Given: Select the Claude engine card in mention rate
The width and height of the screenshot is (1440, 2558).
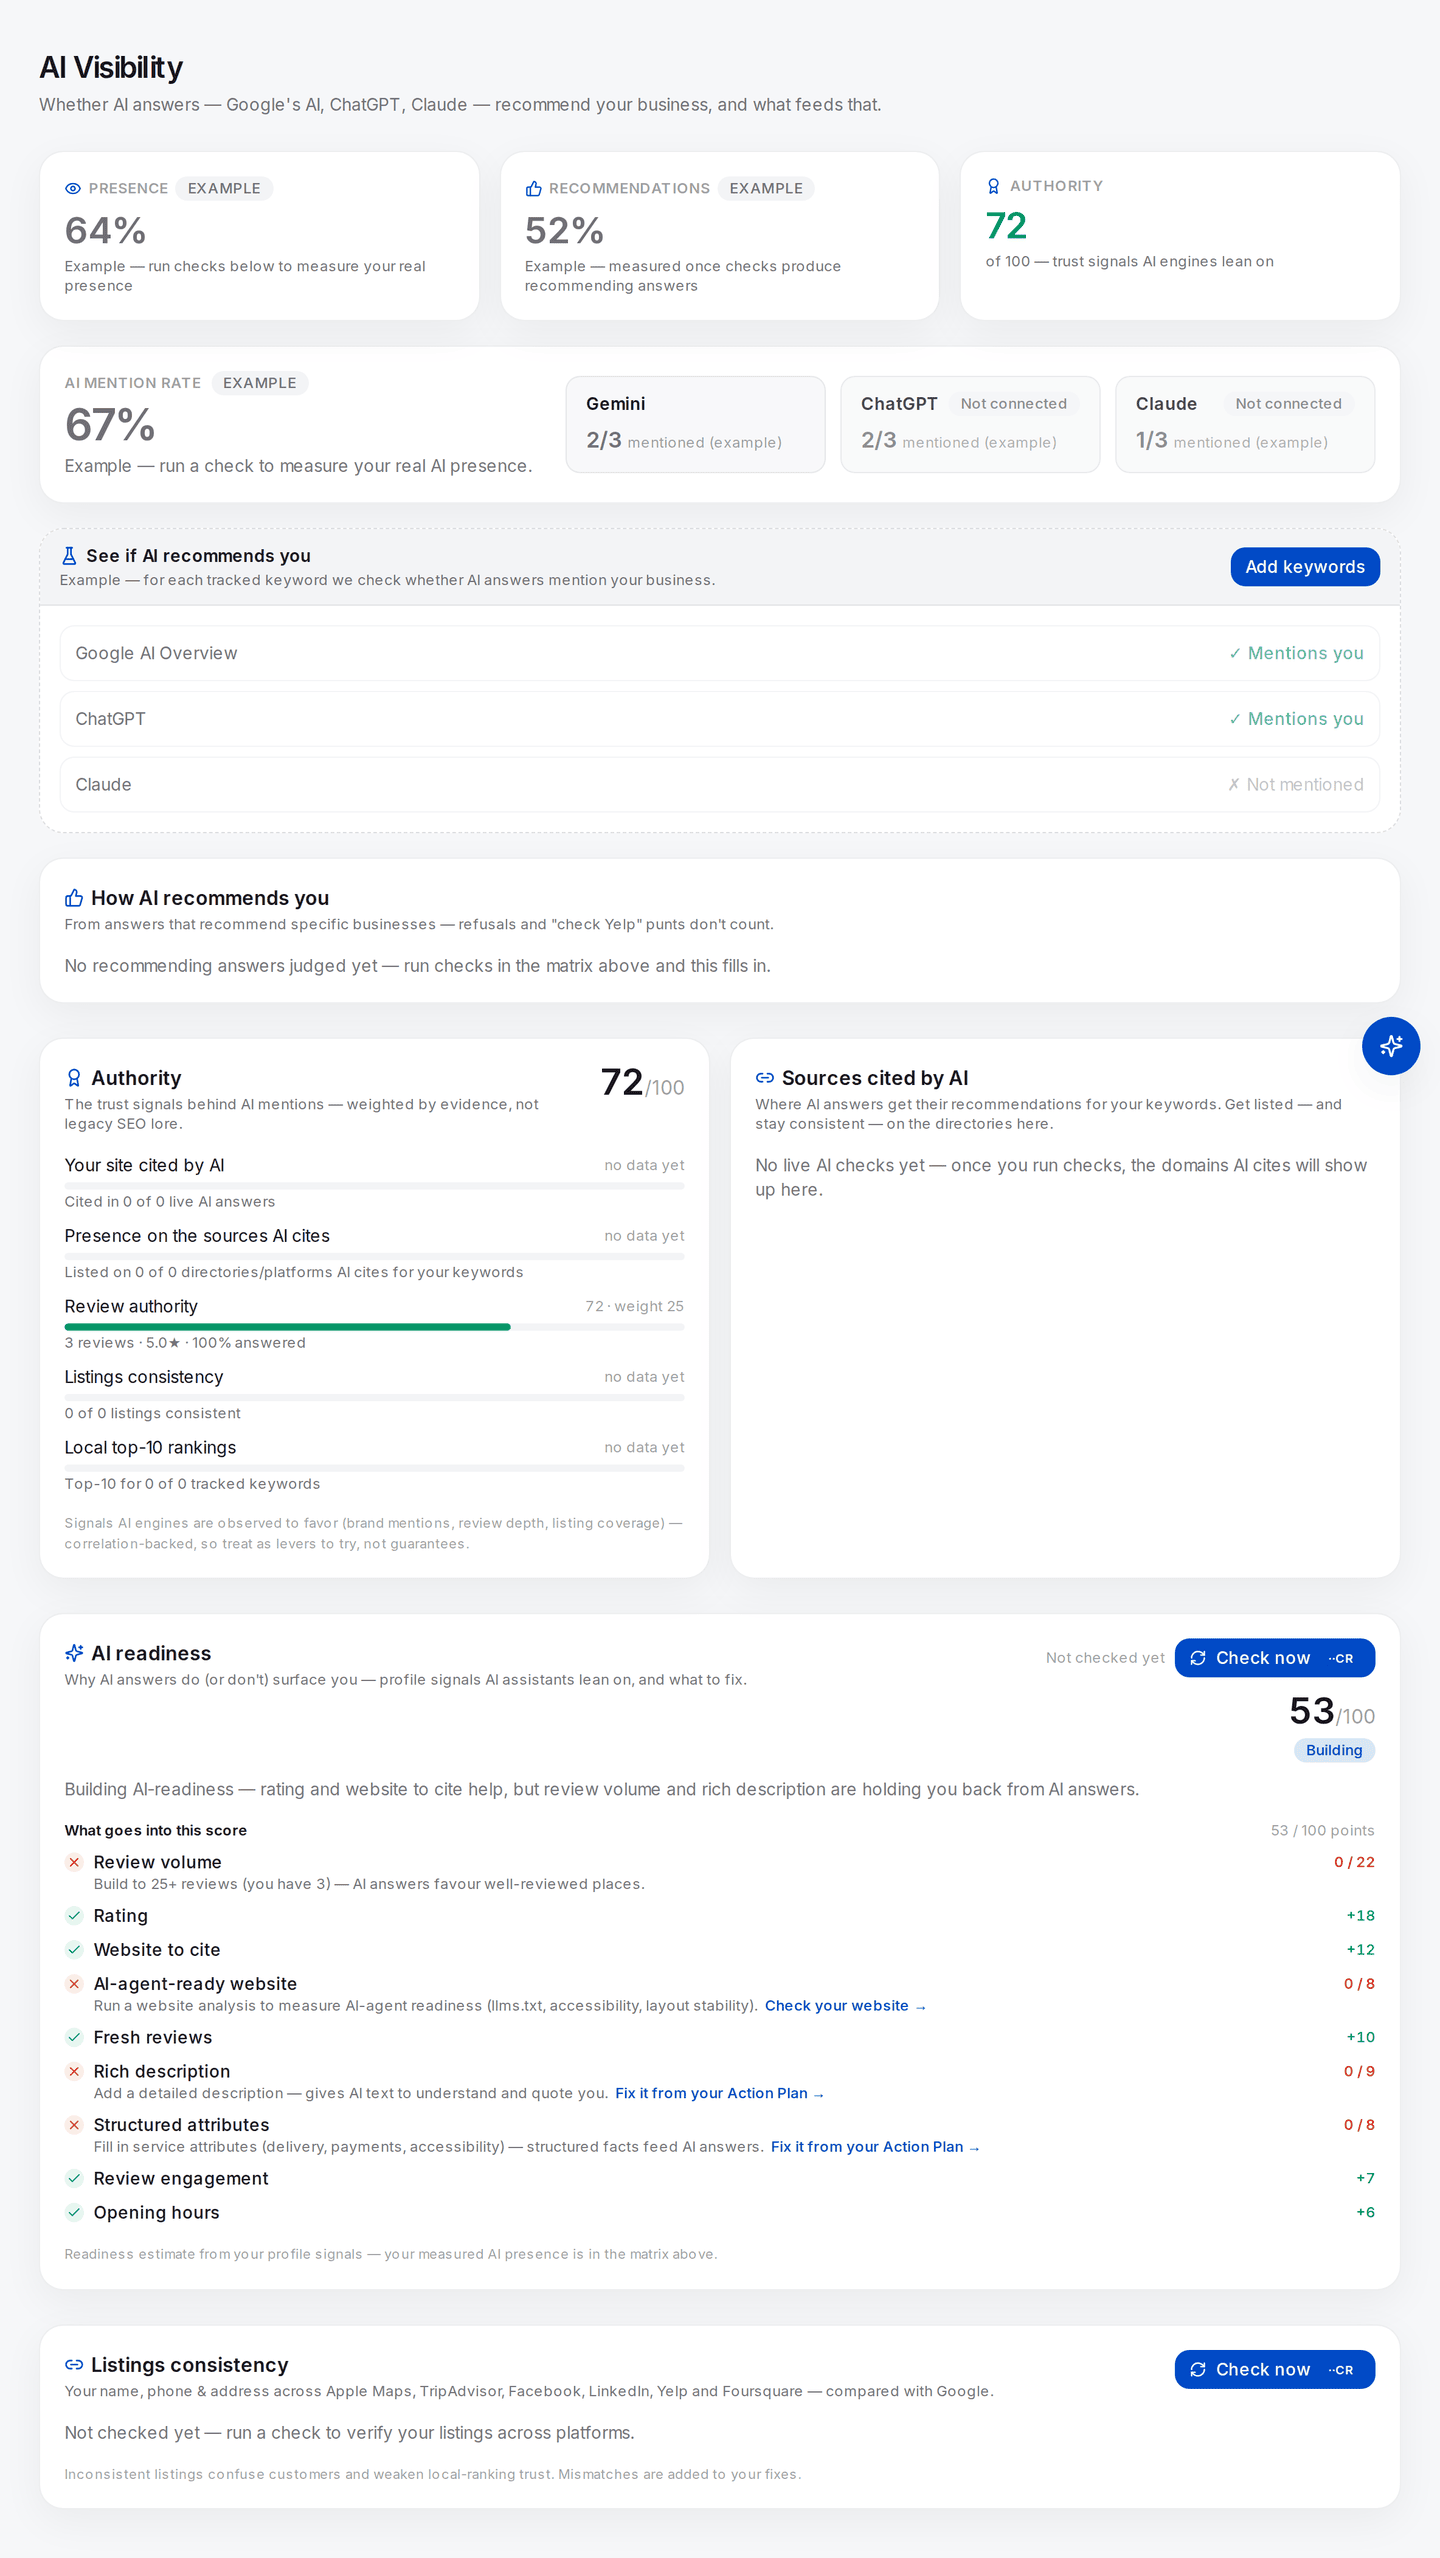Looking at the screenshot, I should coord(1245,424).
